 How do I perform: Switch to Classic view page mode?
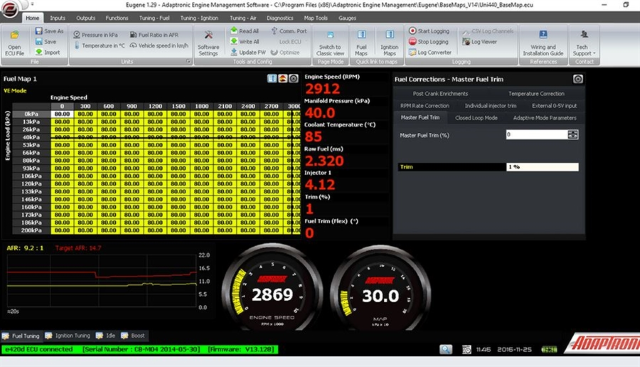coord(330,43)
